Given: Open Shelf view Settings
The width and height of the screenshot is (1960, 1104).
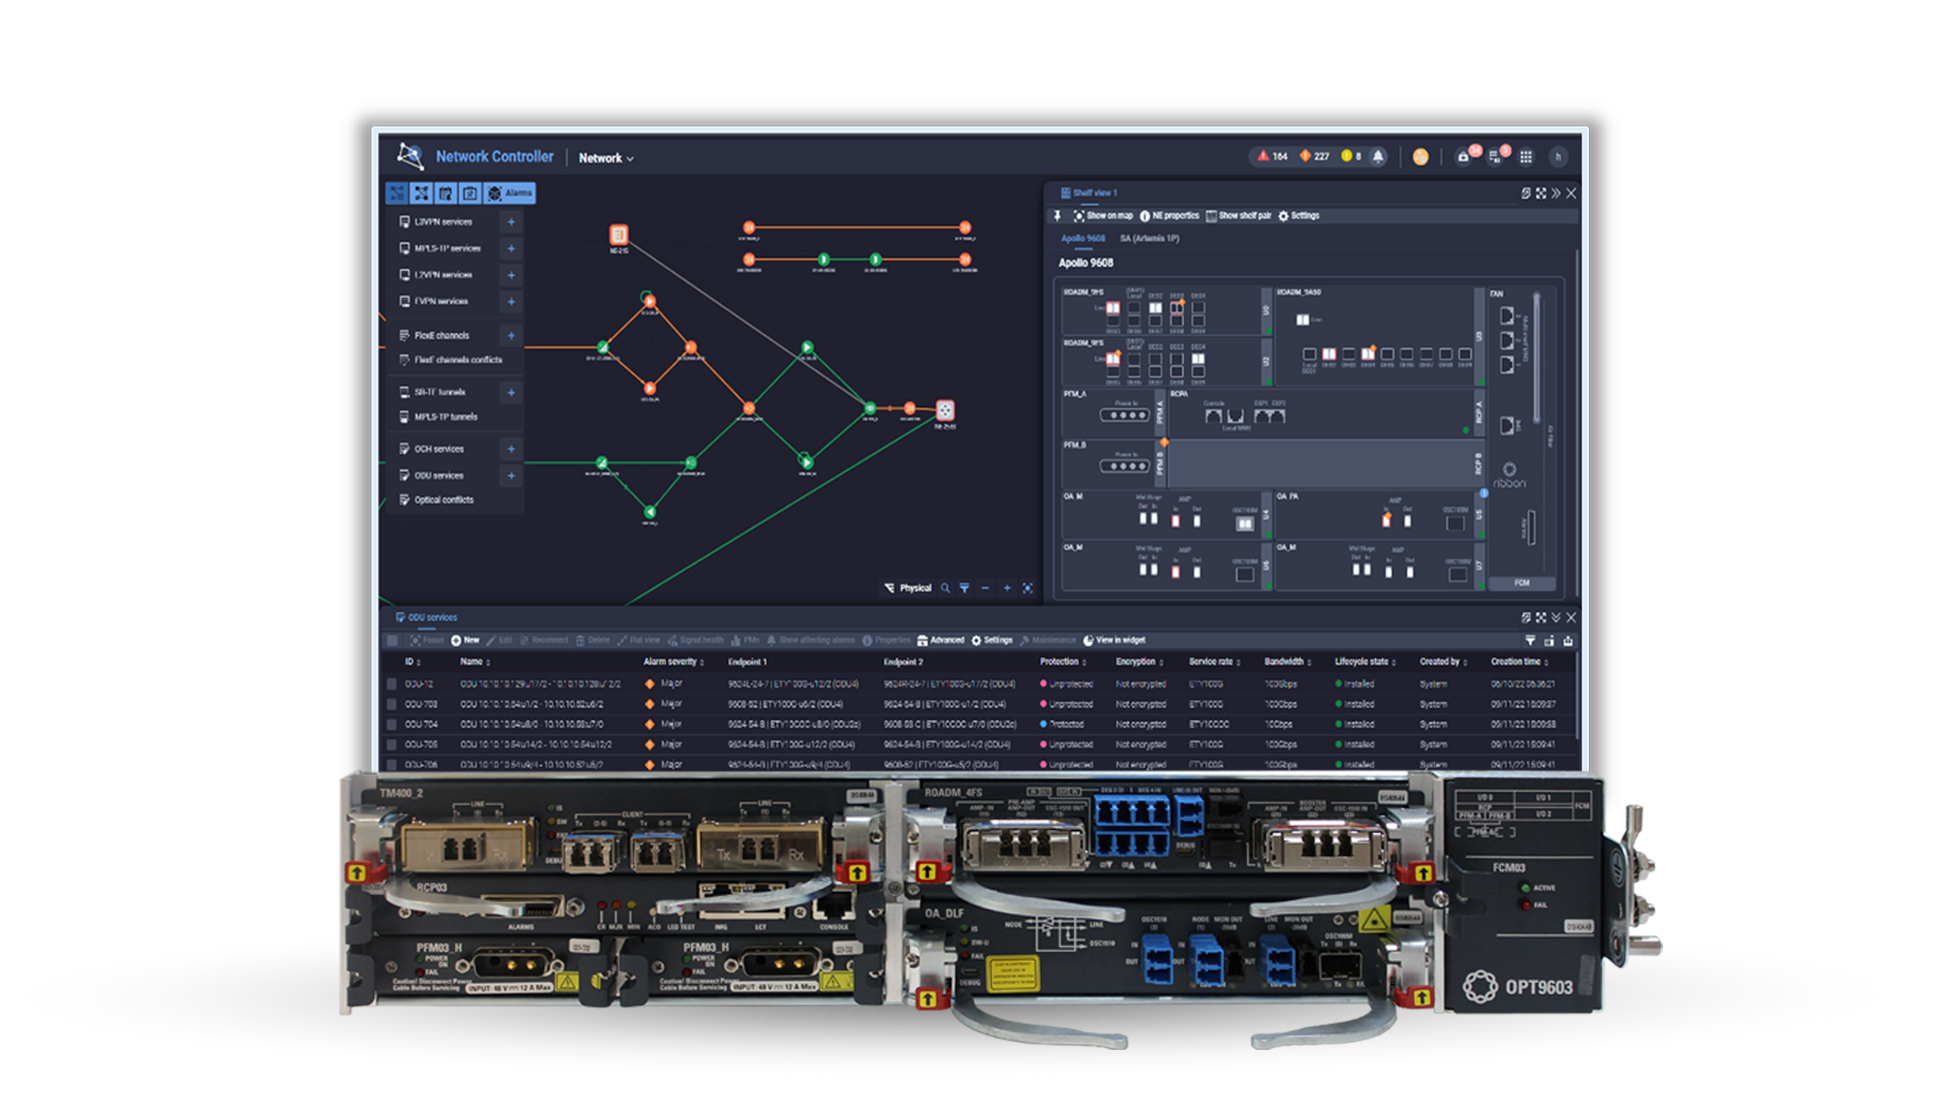Looking at the screenshot, I should click(x=1299, y=216).
